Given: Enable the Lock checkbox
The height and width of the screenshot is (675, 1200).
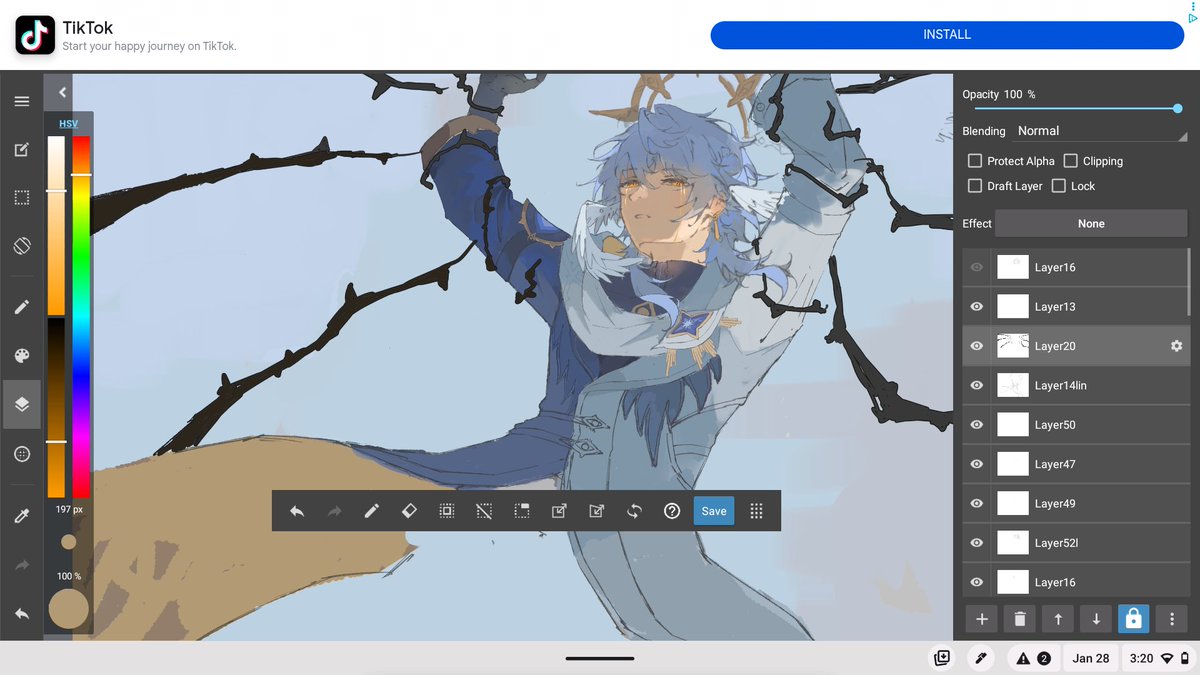Looking at the screenshot, I should [x=1059, y=185].
